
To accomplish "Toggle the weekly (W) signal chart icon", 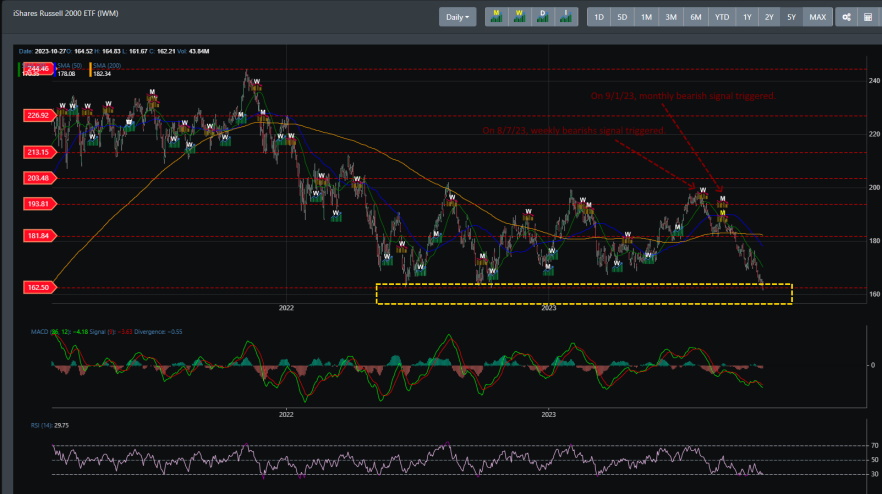I will point(520,17).
